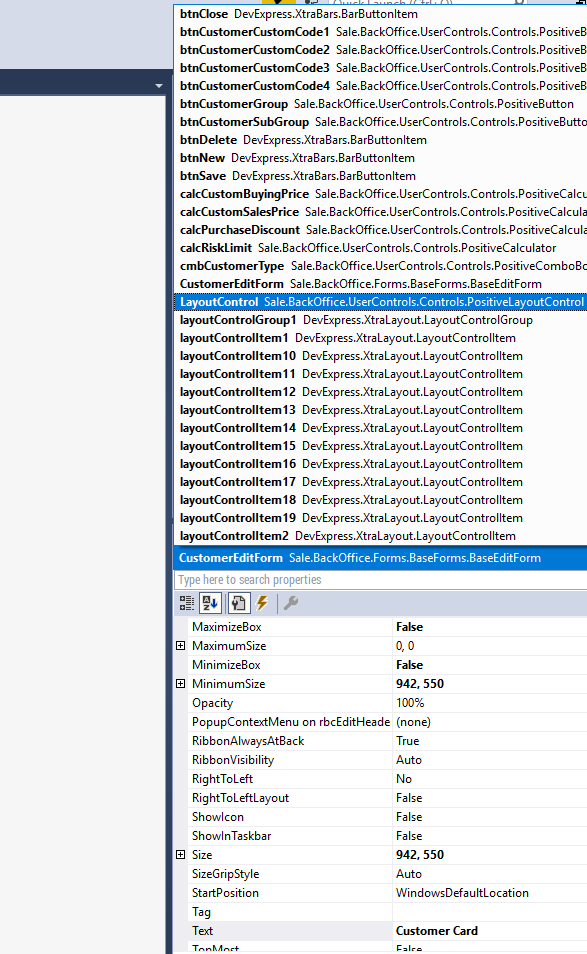Screen dimensions: 587x954
Task: Select layoutControlItem2 entry
Action: [x=381, y=536]
